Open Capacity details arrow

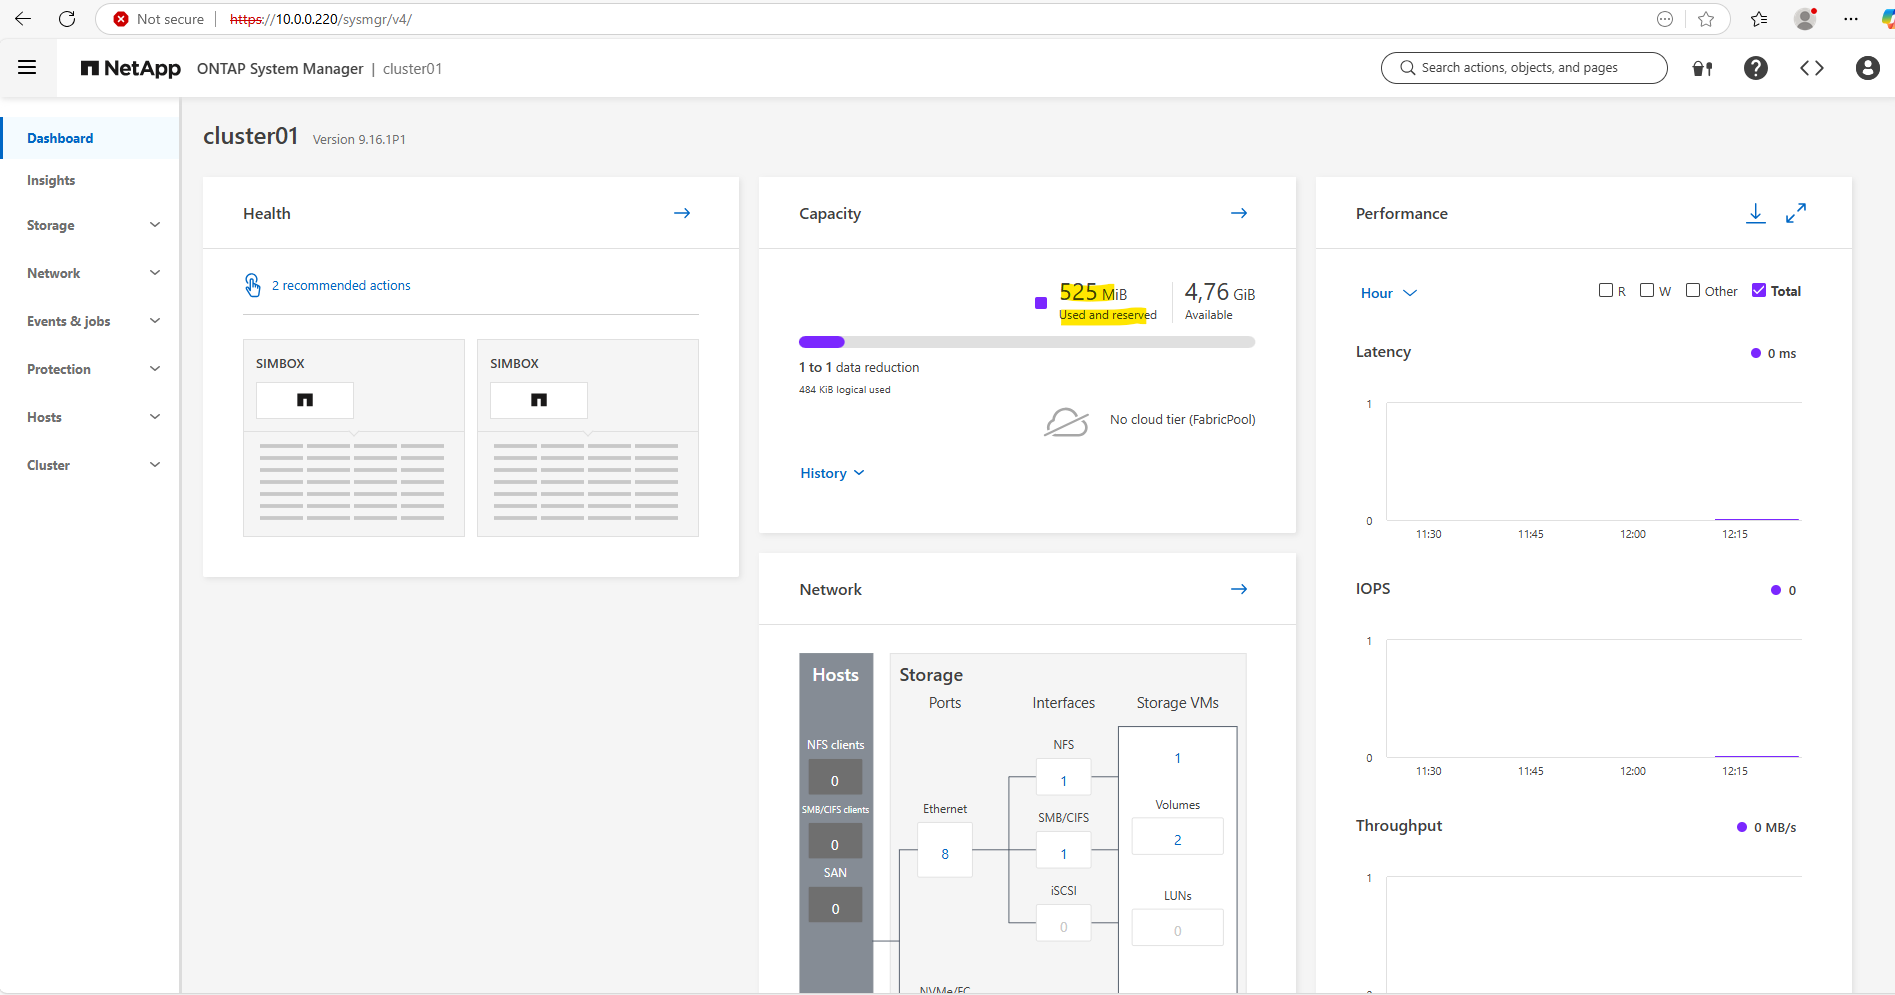(1239, 213)
